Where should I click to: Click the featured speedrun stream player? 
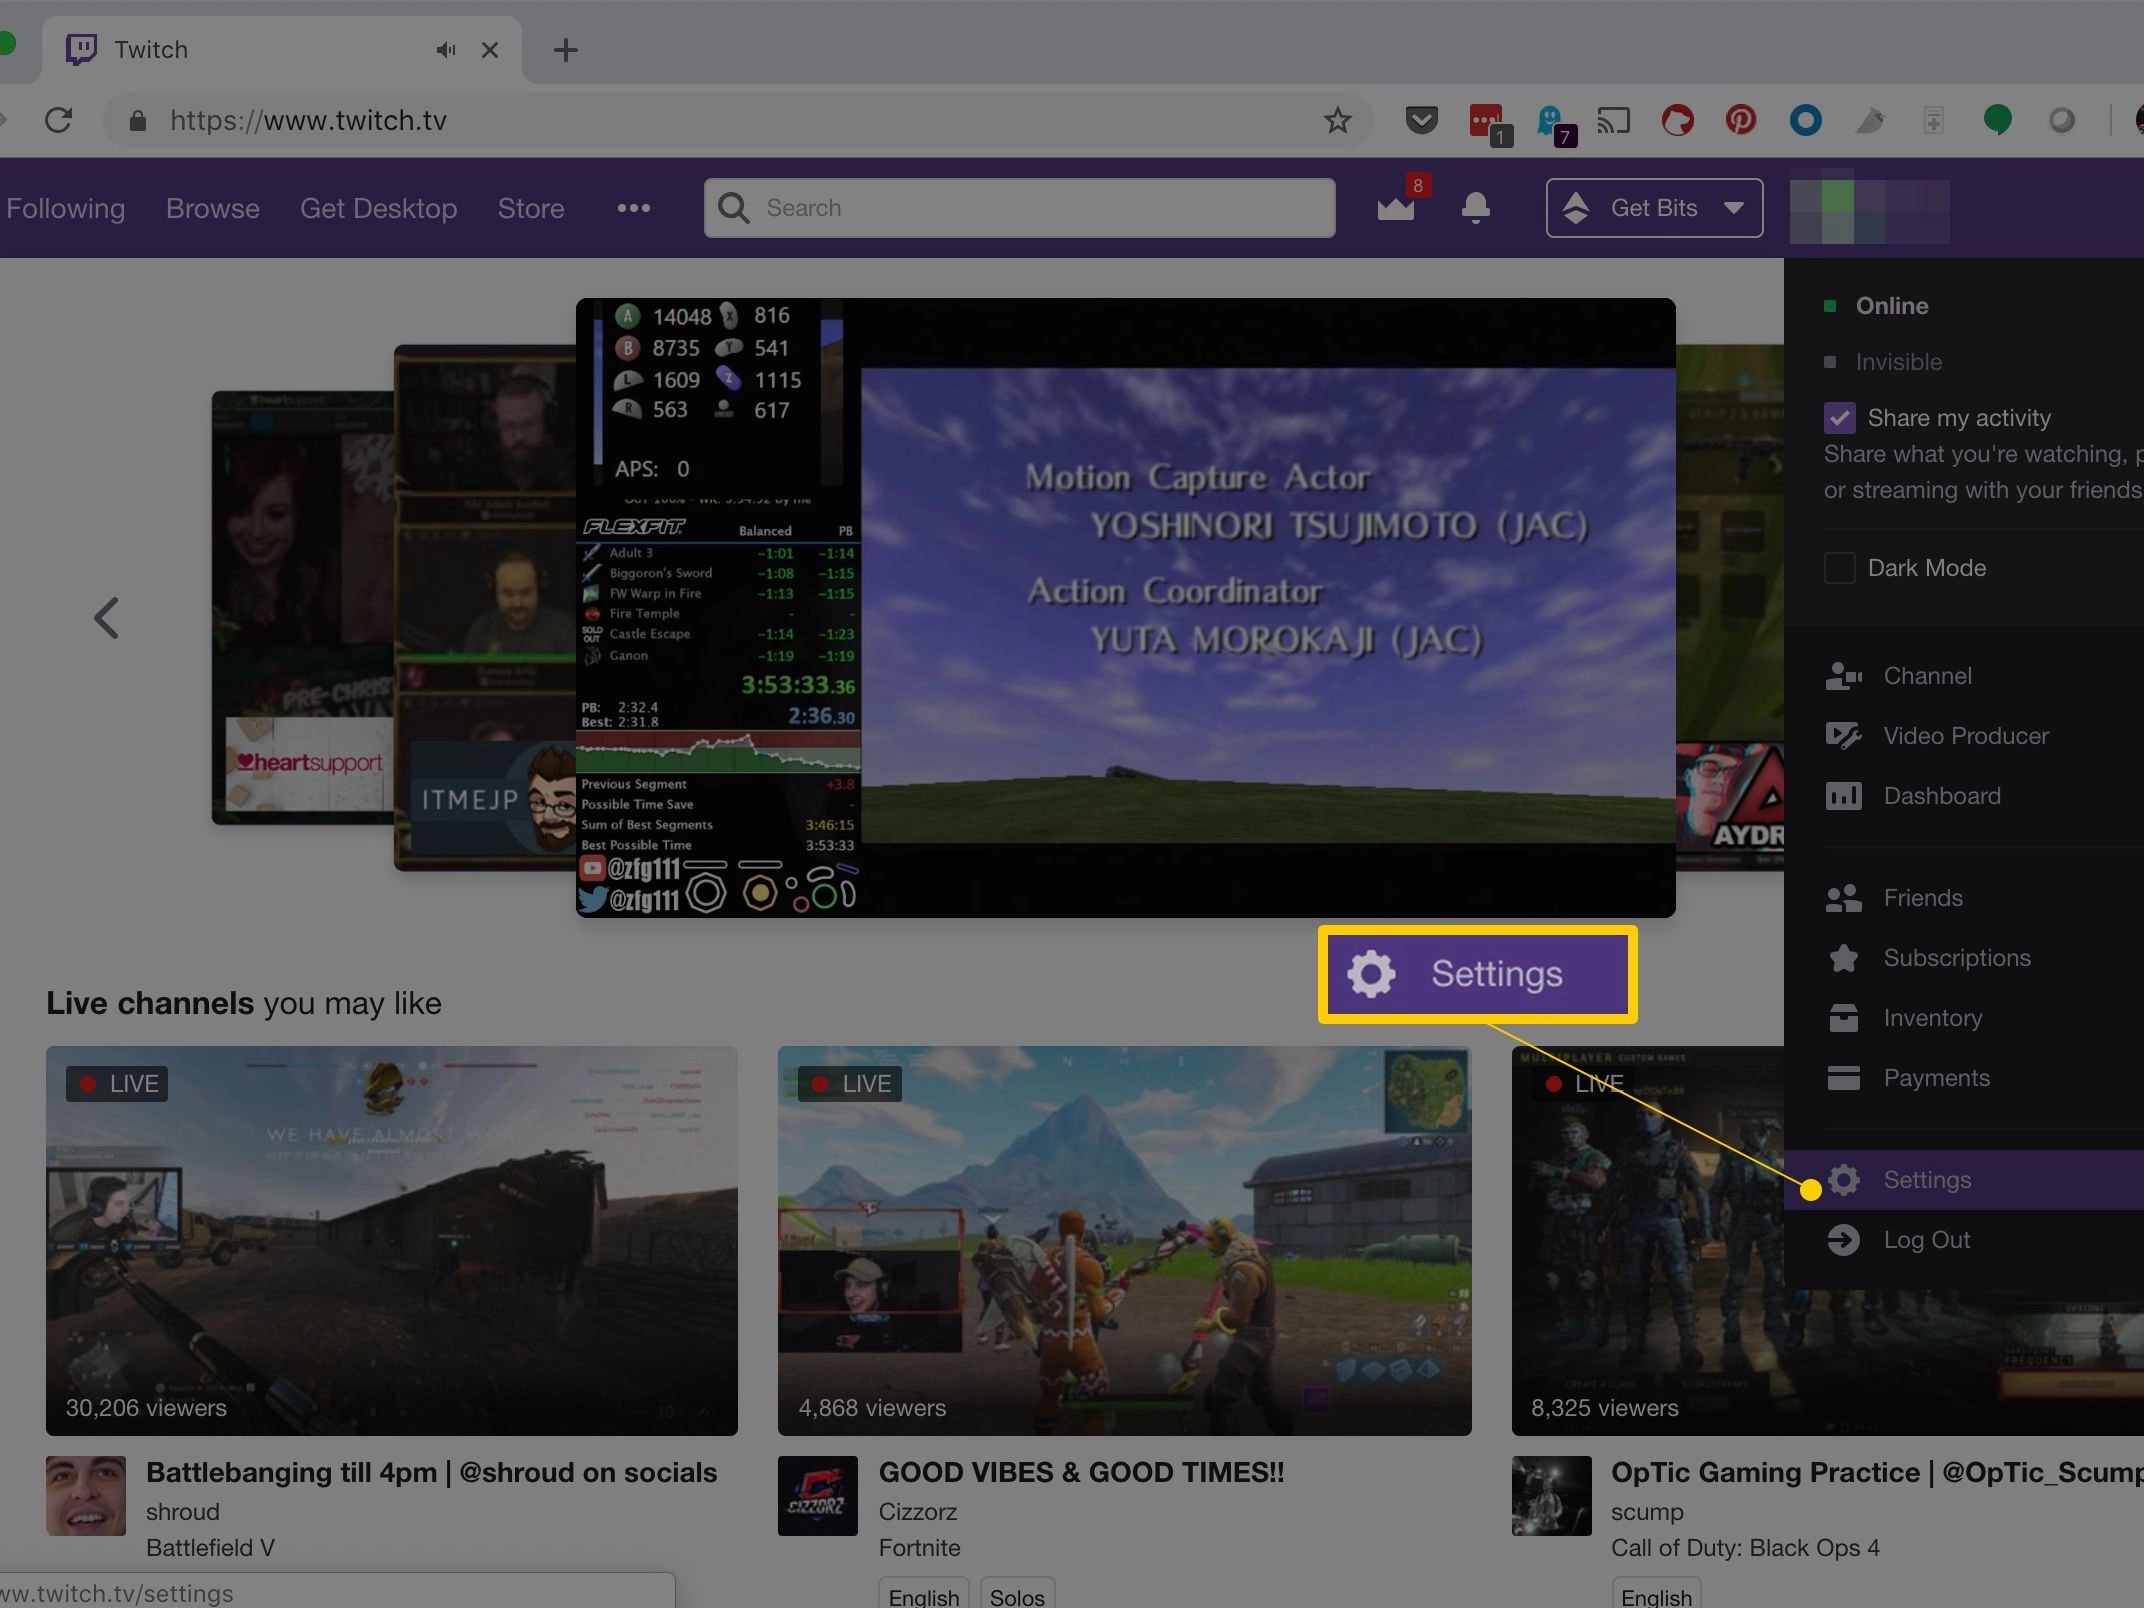tap(1126, 608)
